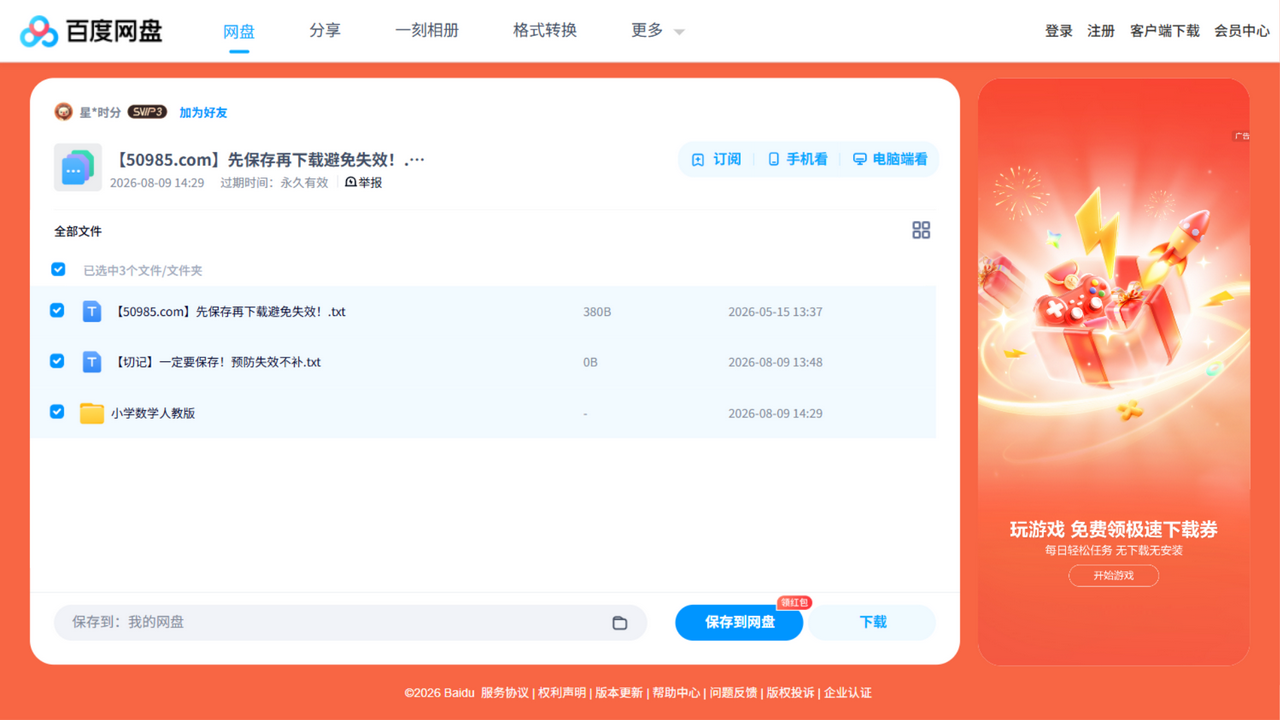Open file 【切记】一定要保存！预防失效不补.txt

coord(216,362)
